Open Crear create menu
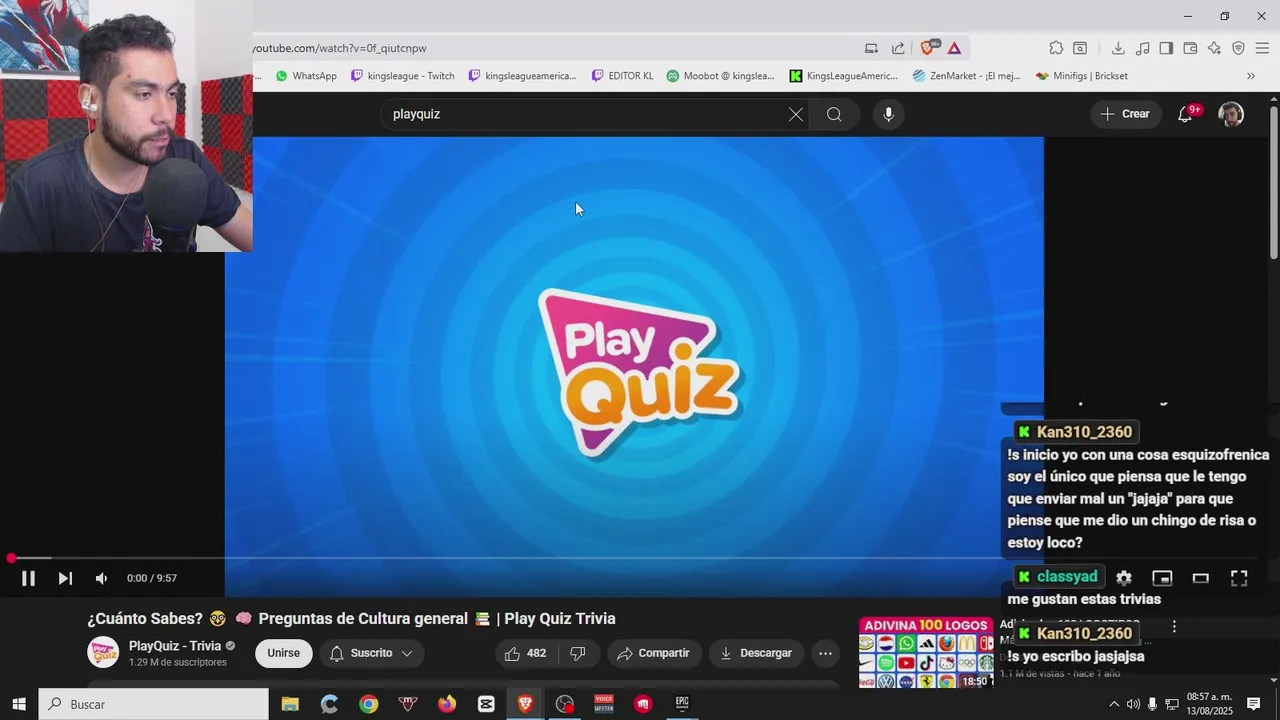1280x720 pixels. pyautogui.click(x=1125, y=114)
